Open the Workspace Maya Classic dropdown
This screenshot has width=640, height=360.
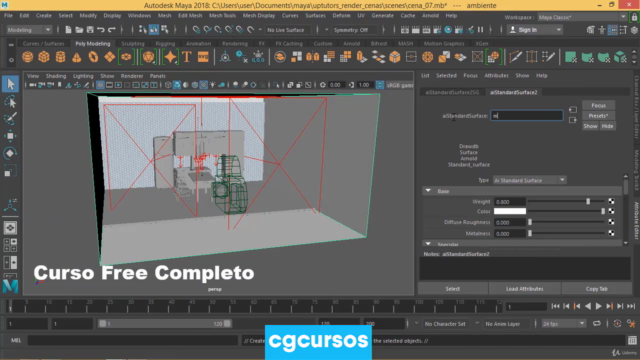582,17
